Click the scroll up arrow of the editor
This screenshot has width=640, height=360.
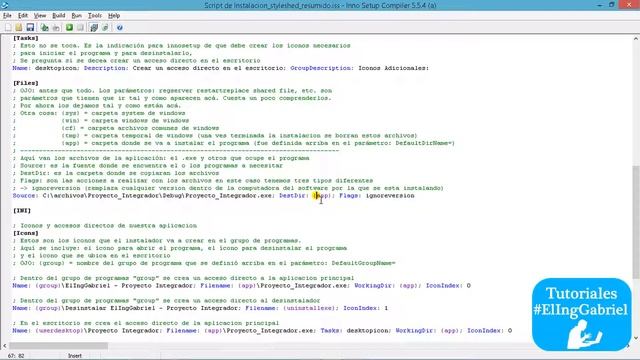636,39
